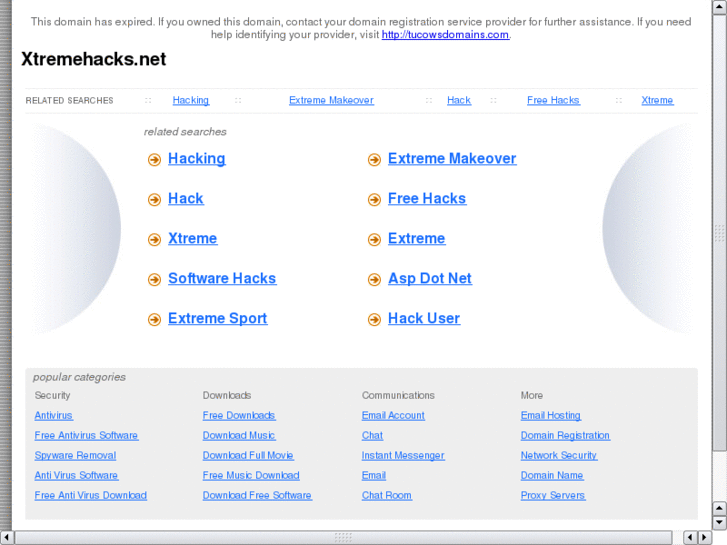Open the Free Antivirus Software link
This screenshot has width=727, height=545.
point(86,436)
